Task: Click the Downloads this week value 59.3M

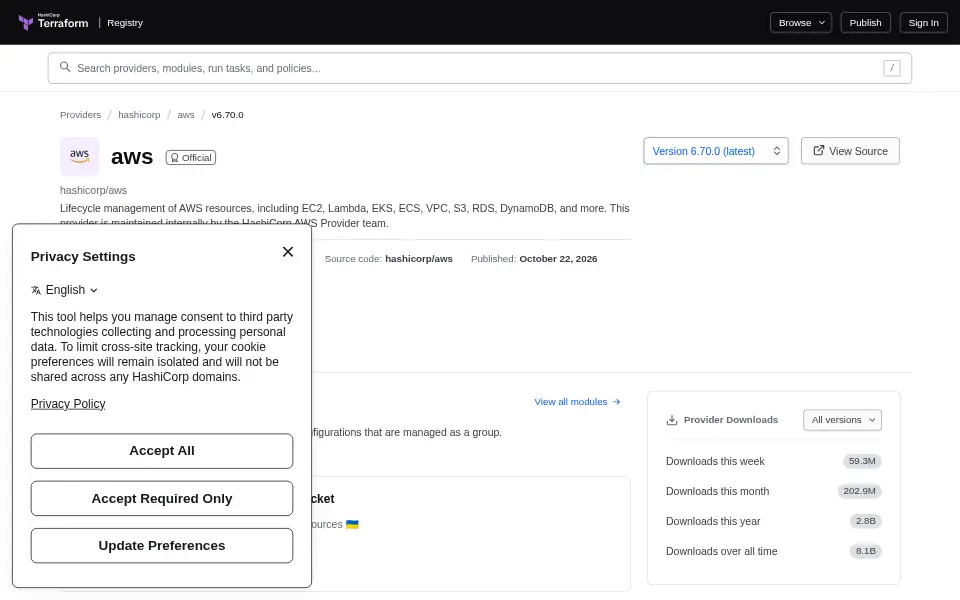Action: coord(862,461)
